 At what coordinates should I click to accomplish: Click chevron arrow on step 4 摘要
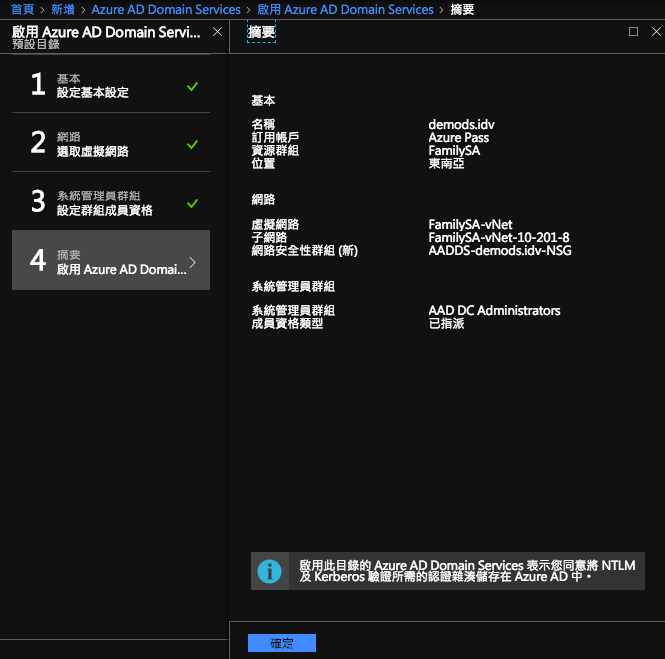click(x=193, y=262)
